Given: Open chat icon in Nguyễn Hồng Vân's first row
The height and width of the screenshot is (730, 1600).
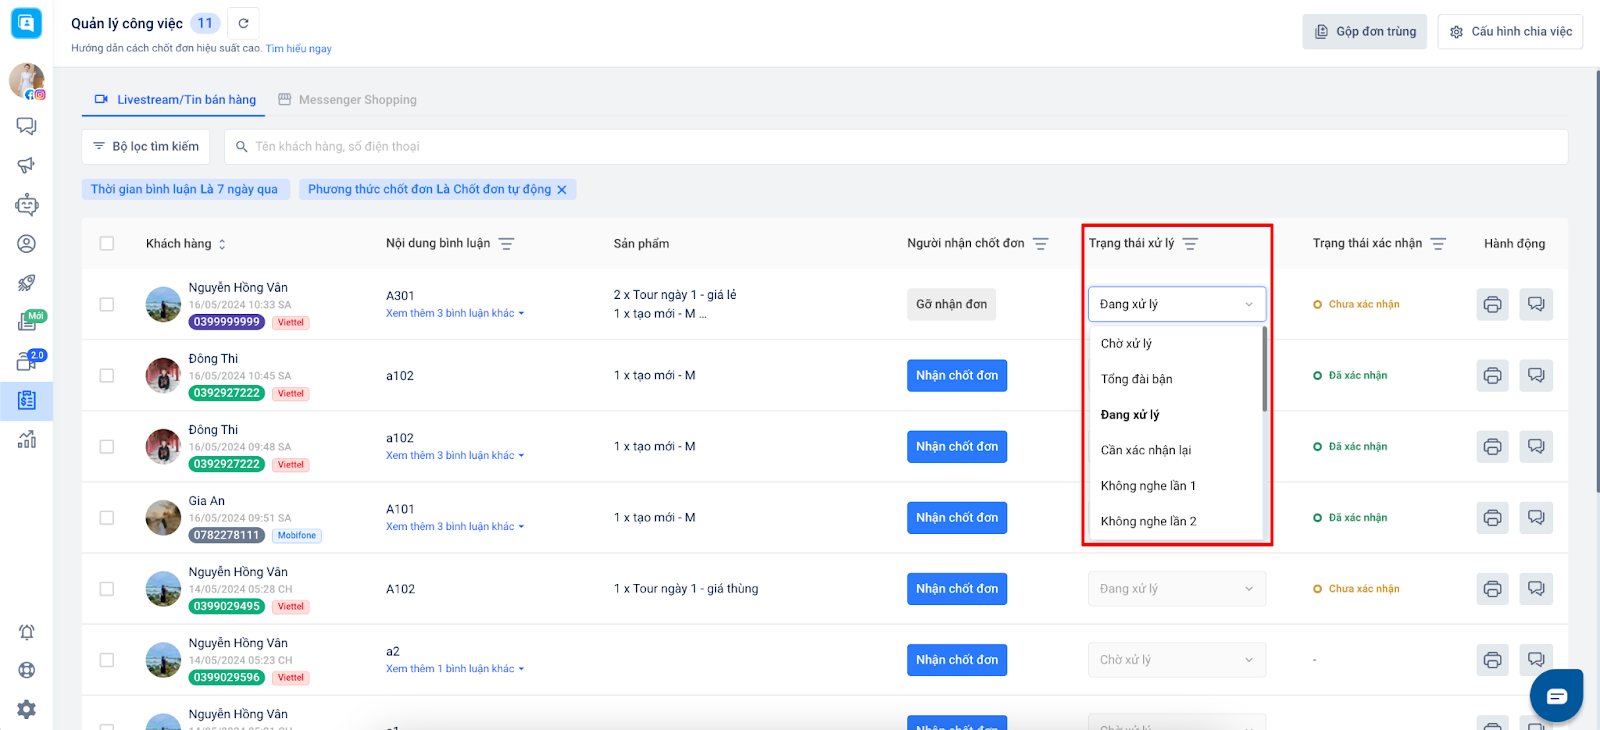Looking at the screenshot, I should [x=1536, y=305].
